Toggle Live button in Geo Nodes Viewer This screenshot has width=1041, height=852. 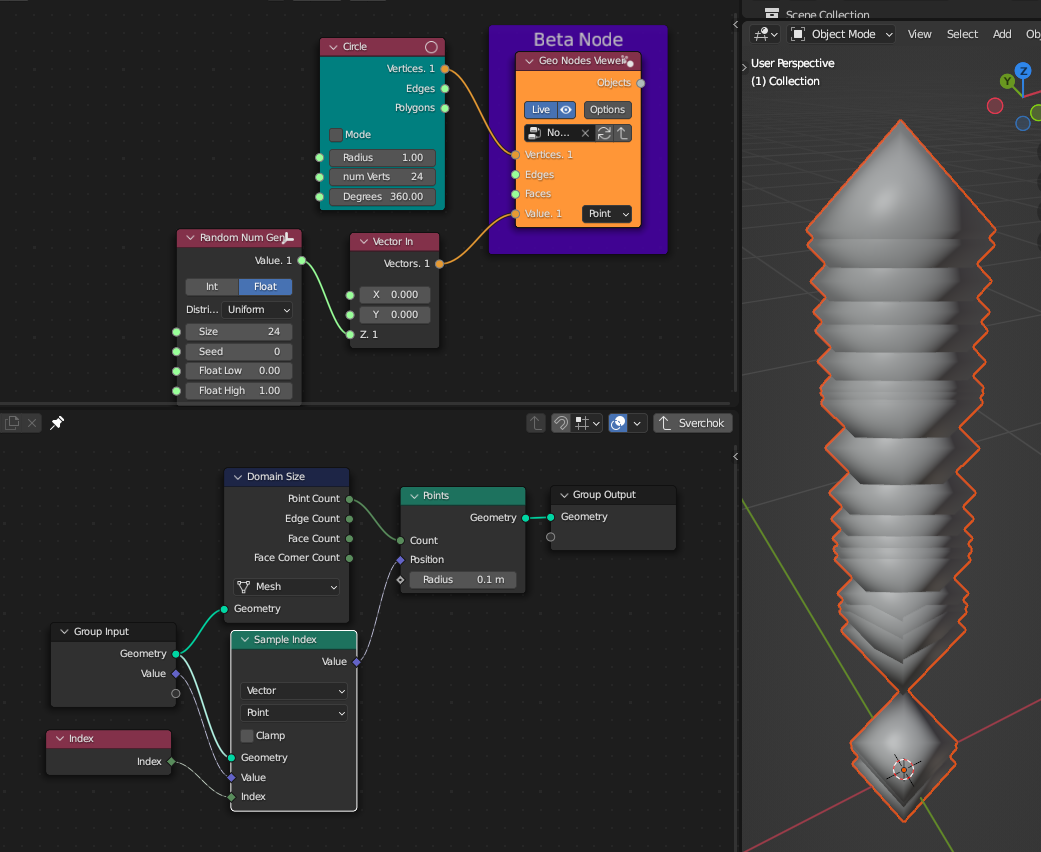pos(540,110)
